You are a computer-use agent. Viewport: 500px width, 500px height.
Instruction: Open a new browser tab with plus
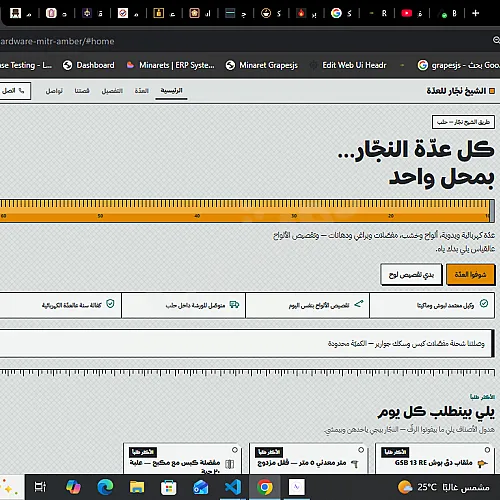476,13
